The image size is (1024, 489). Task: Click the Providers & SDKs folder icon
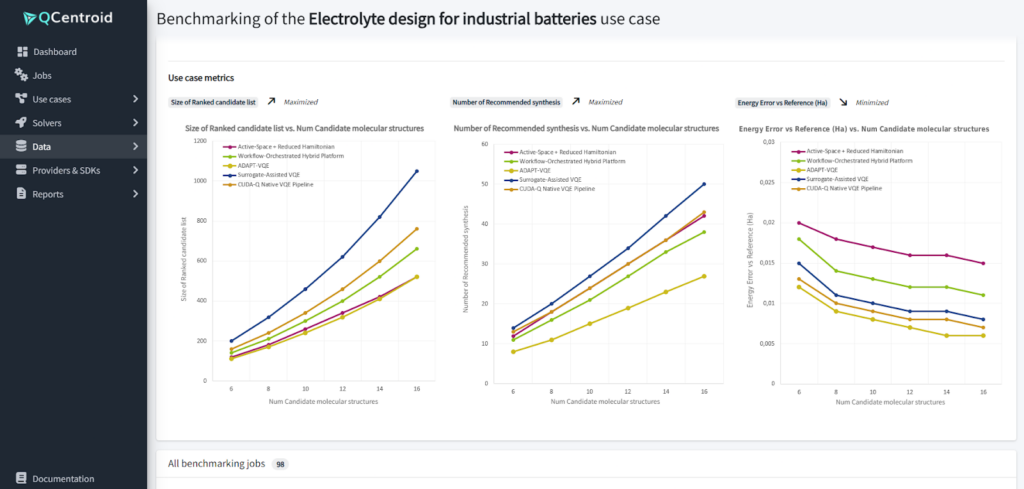click(x=22, y=170)
